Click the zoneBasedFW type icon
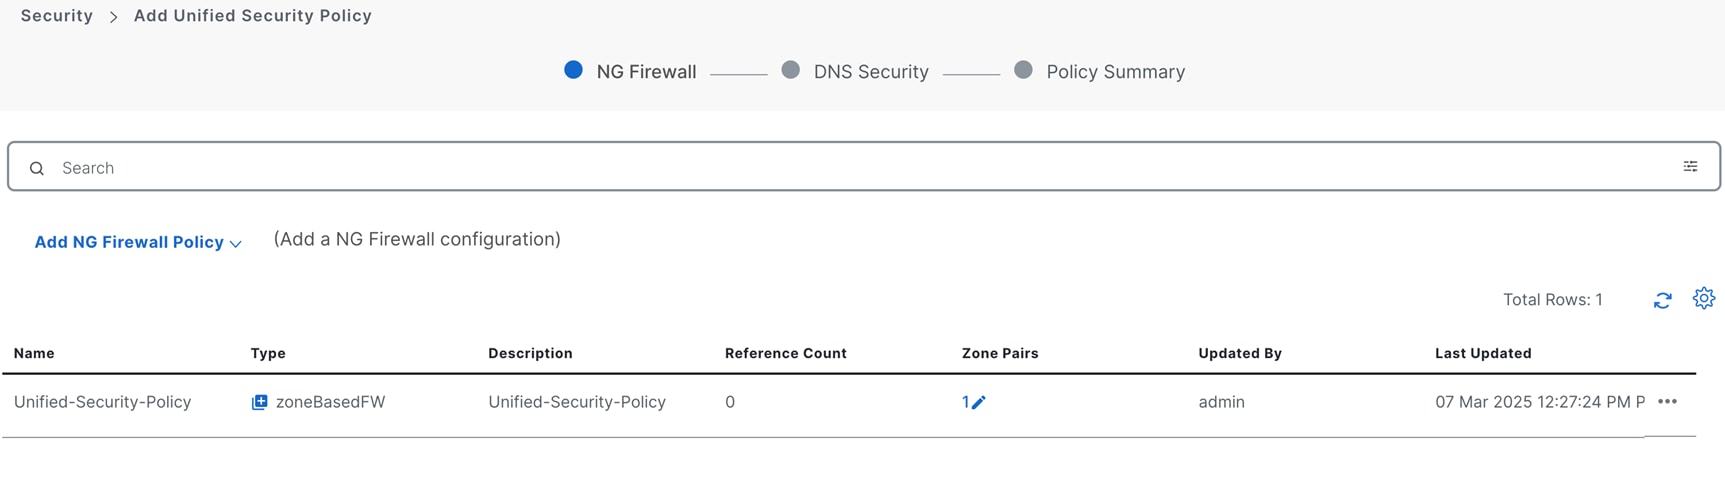 259,402
